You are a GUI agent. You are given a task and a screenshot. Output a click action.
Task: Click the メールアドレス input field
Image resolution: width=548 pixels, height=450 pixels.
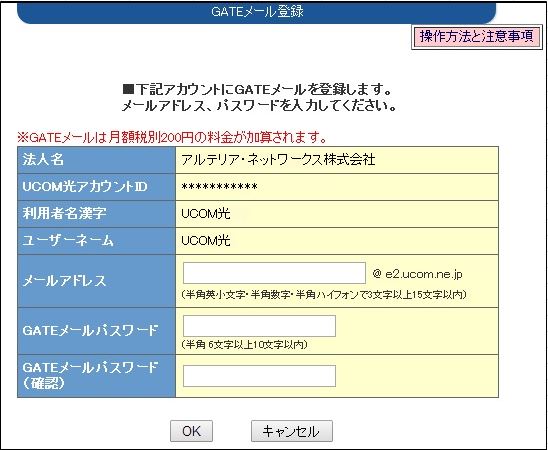click(274, 273)
